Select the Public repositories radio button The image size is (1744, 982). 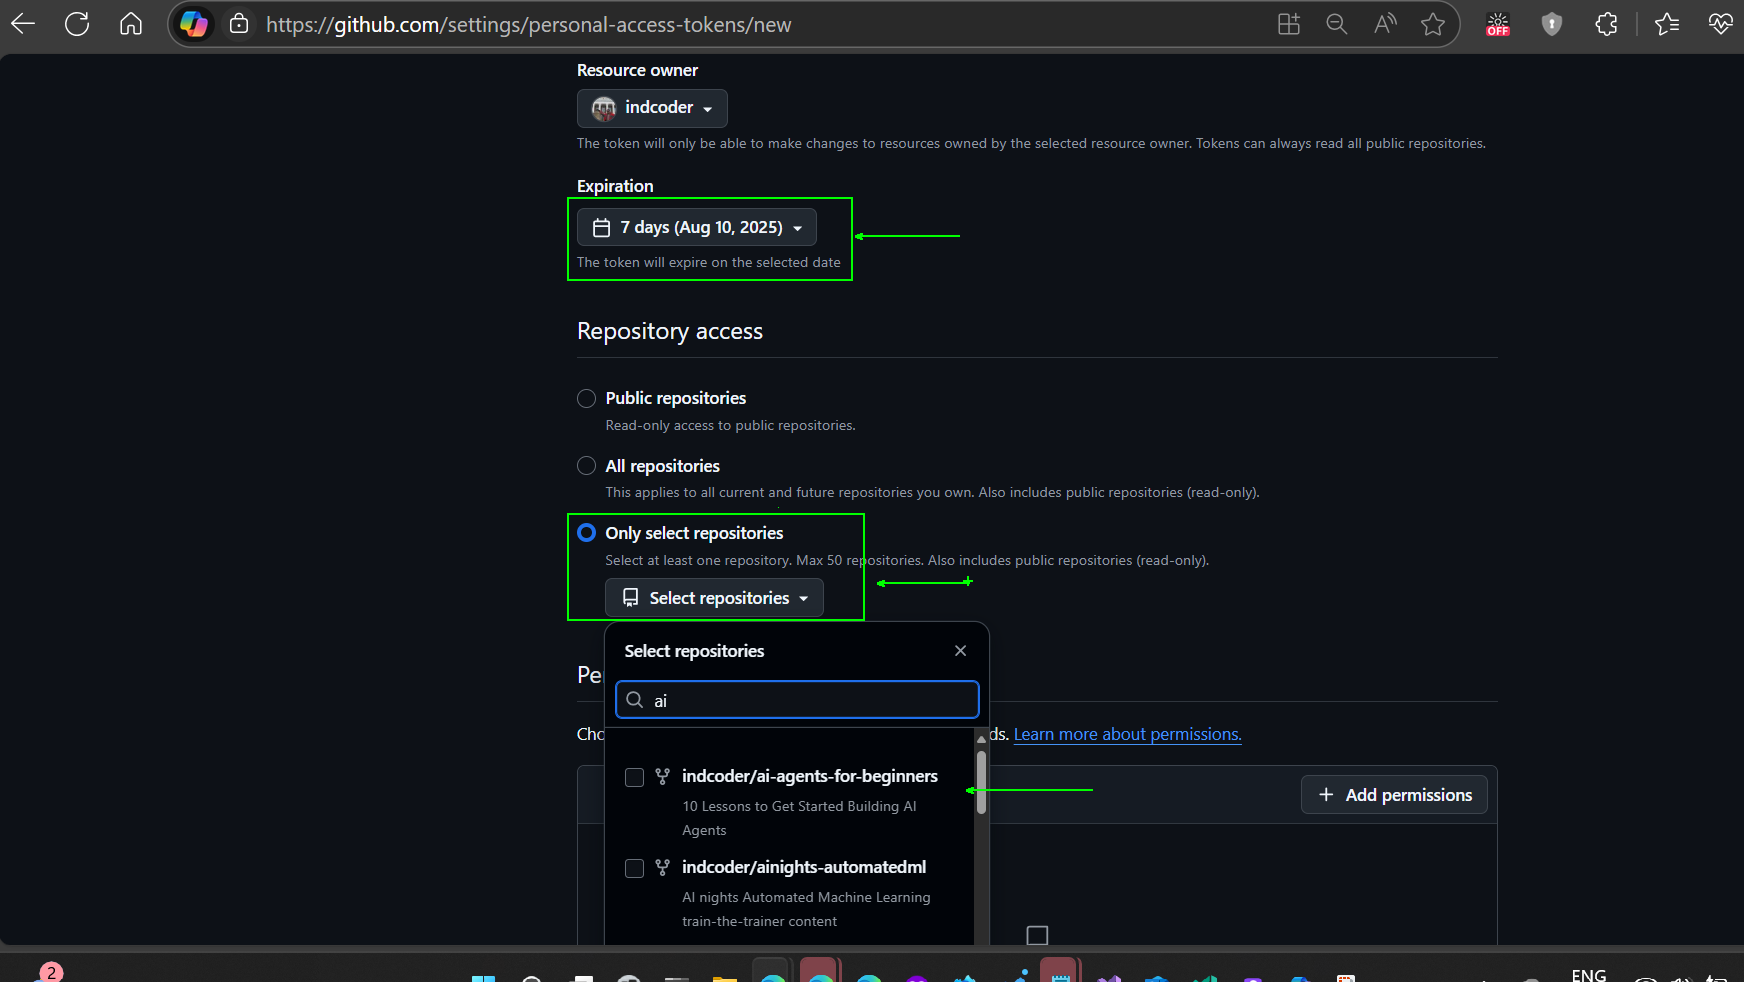pyautogui.click(x=586, y=398)
